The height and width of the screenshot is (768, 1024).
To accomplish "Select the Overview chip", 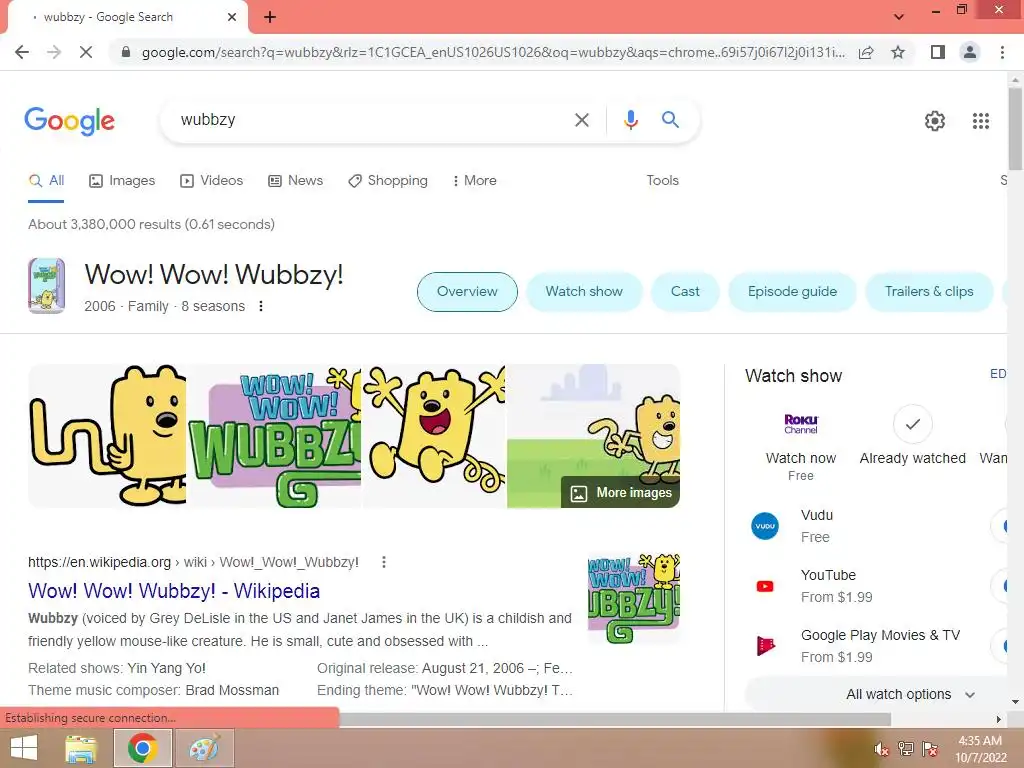I will point(467,292).
